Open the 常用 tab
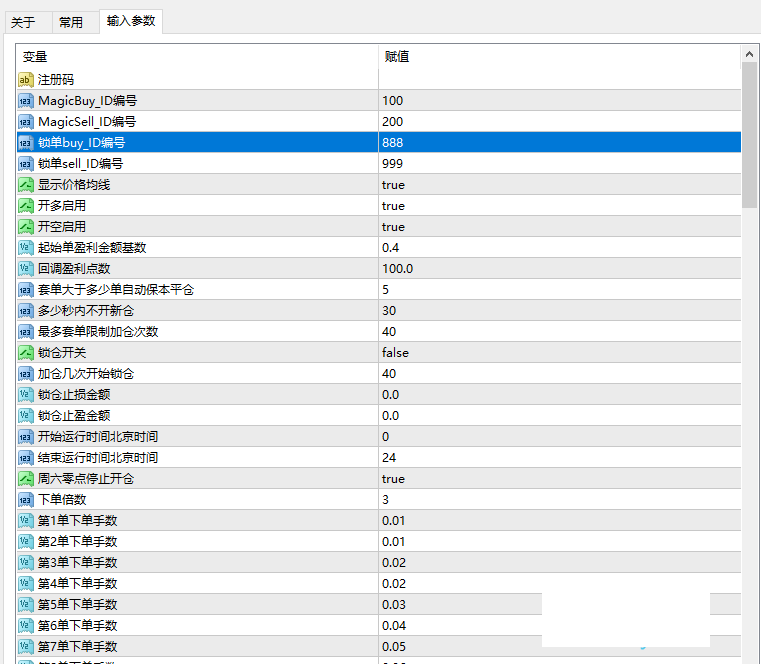The height and width of the screenshot is (664, 761). pyautogui.click(x=71, y=22)
